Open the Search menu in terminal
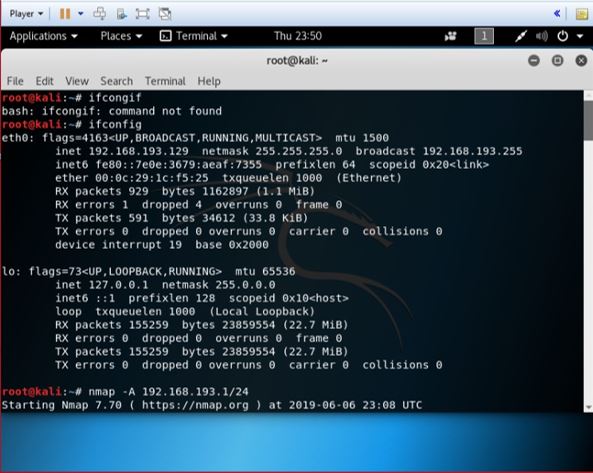 click(116, 81)
